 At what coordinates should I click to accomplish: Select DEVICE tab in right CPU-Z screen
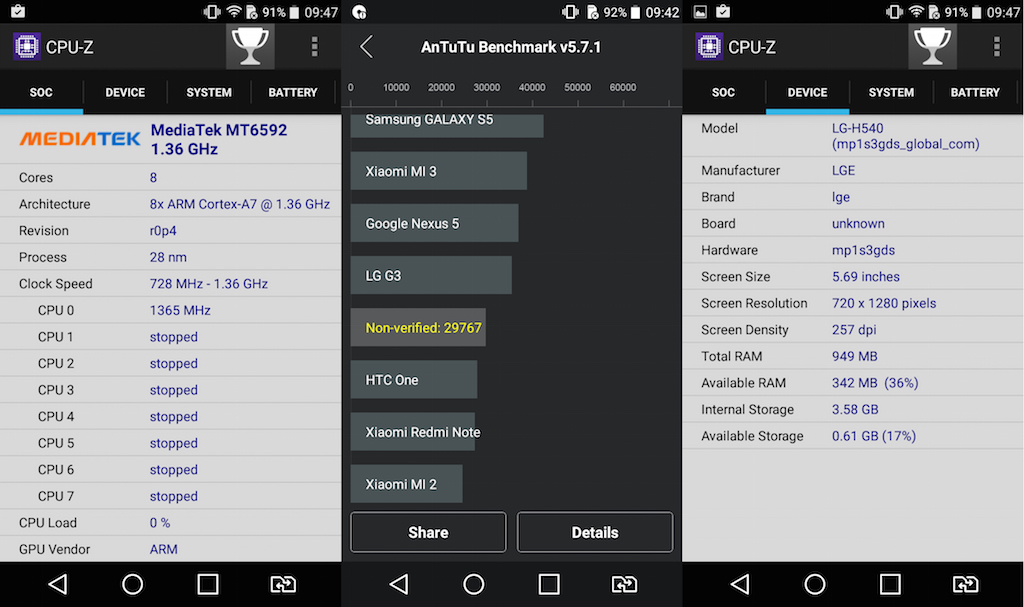click(x=807, y=92)
